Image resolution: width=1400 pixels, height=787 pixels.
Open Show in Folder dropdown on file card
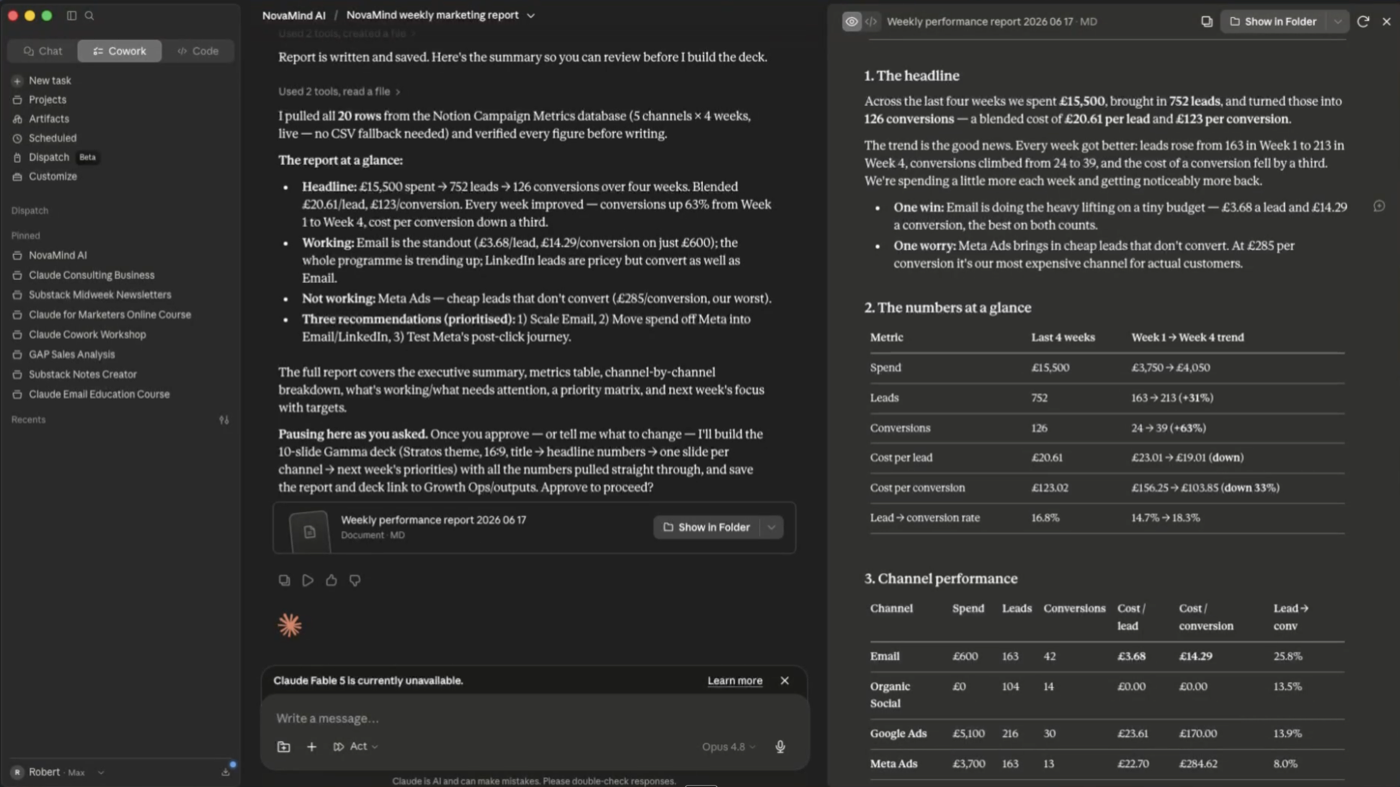771,527
